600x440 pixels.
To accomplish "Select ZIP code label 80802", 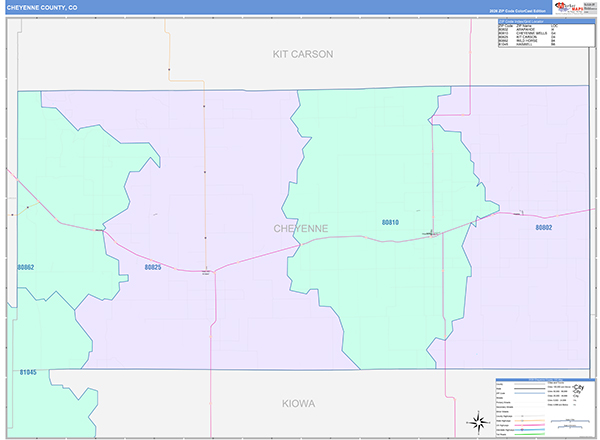I will 543,227.
